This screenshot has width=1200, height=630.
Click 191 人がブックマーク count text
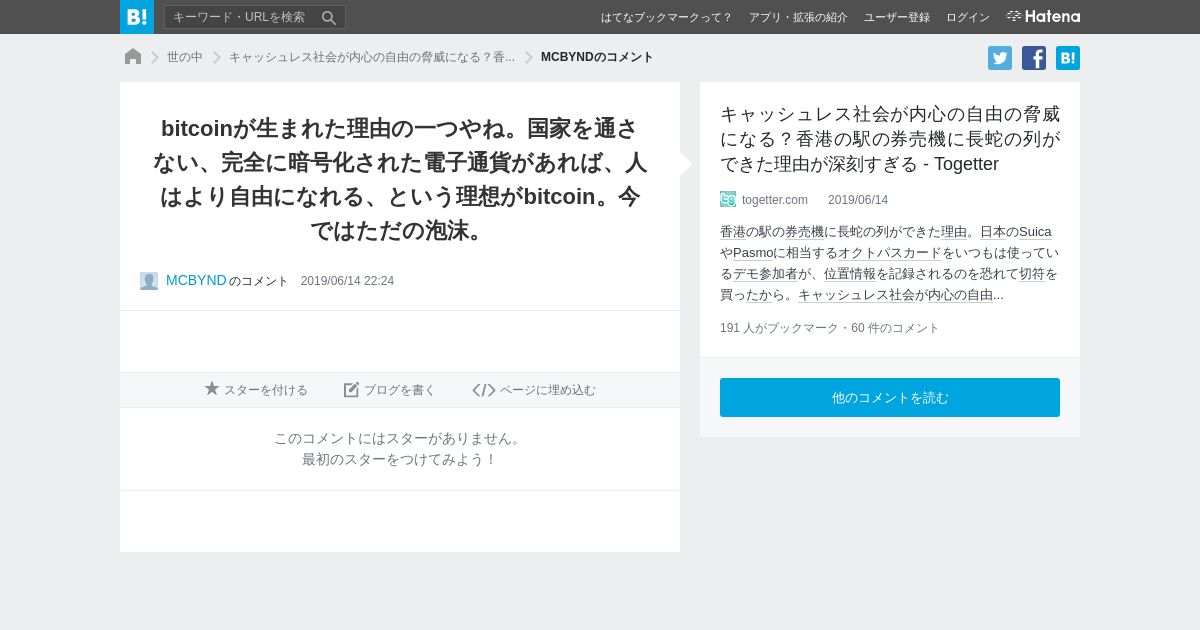781,328
